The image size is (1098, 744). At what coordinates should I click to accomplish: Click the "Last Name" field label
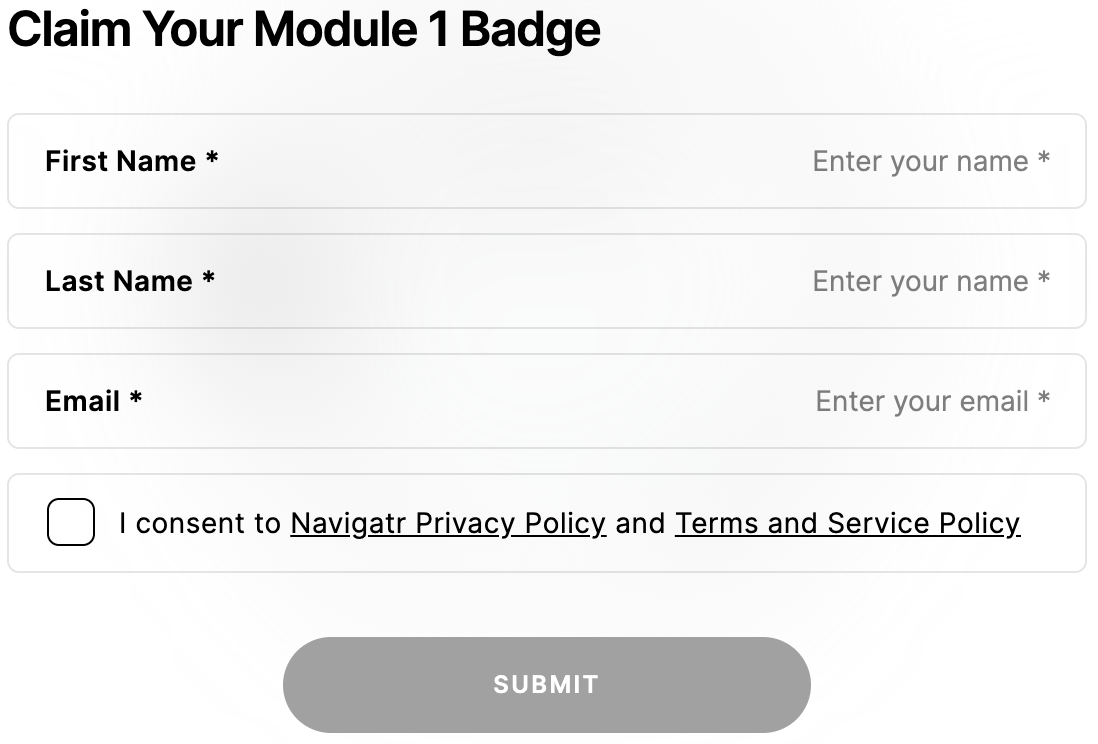[118, 281]
